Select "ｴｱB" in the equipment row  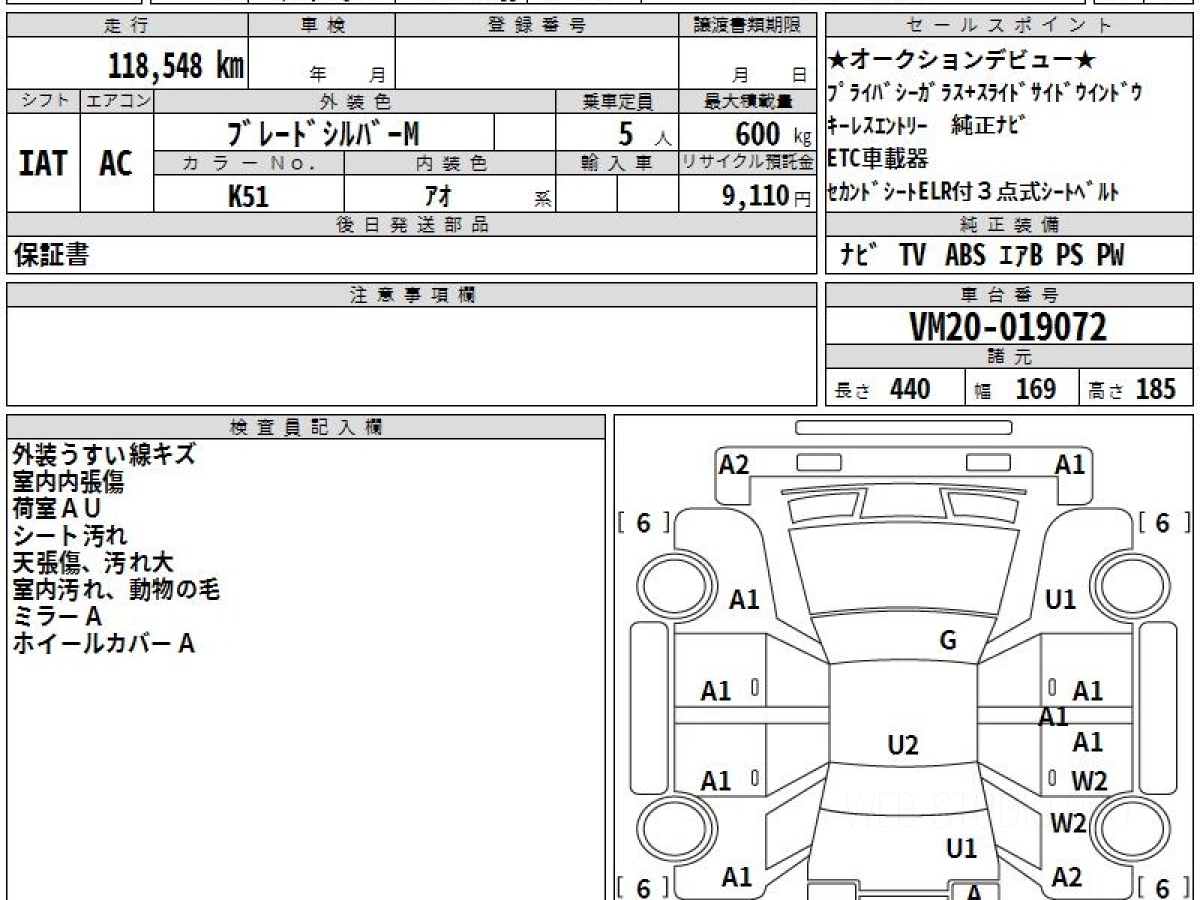point(1020,255)
